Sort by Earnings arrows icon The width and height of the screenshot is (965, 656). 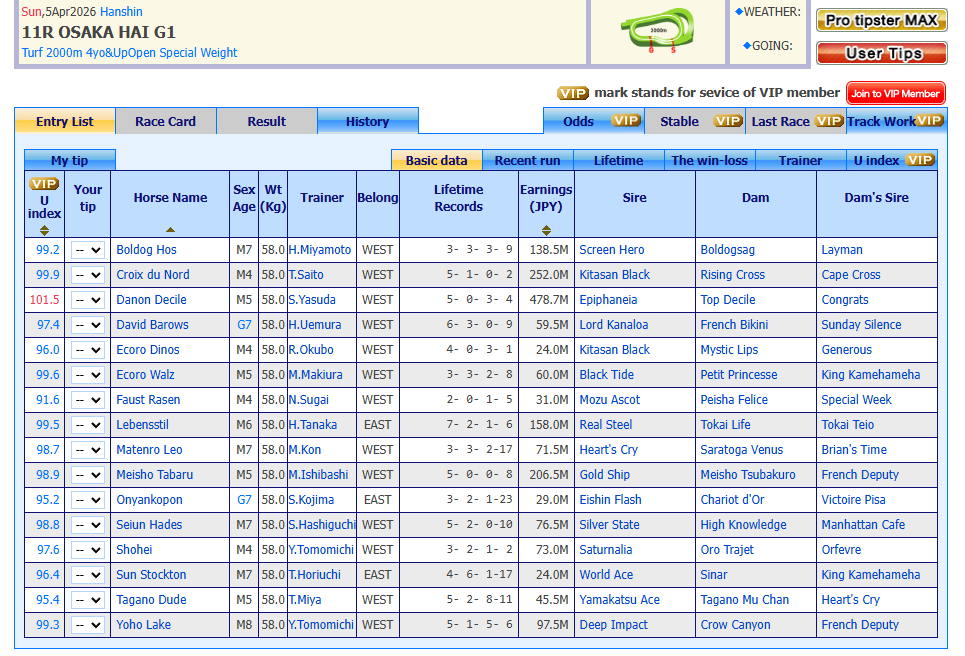click(547, 231)
